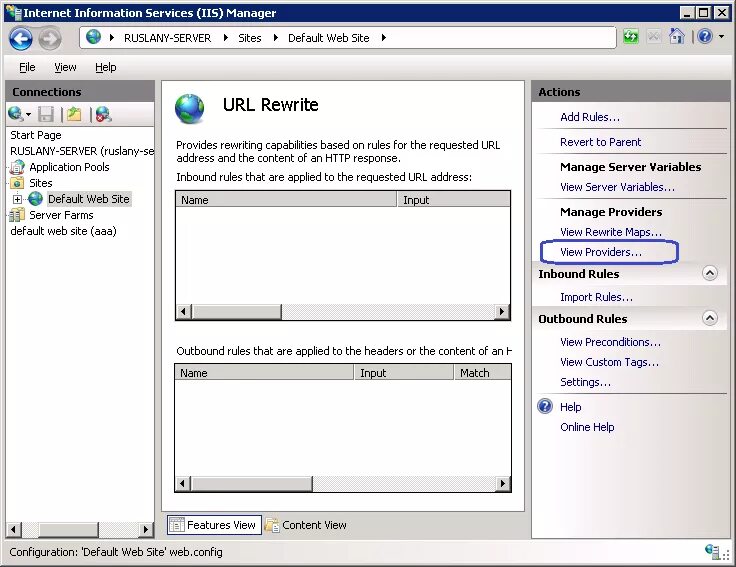Click the outbound rules Input column header
Image resolution: width=736 pixels, height=567 pixels.
click(x=404, y=373)
